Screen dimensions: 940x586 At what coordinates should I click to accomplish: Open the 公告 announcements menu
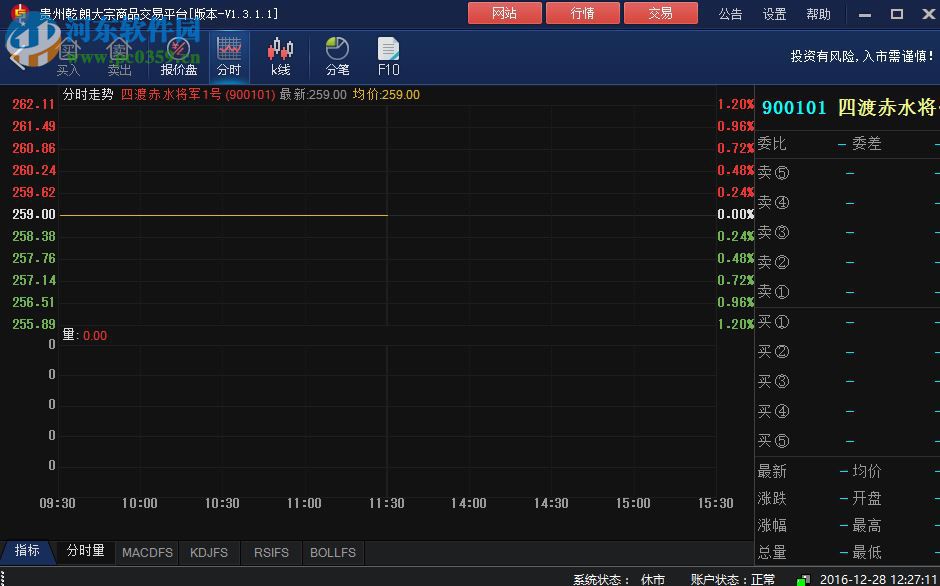pos(730,14)
